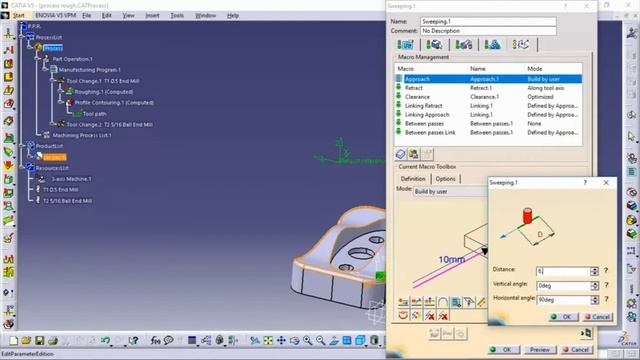Open the Geometry tab icon in Sweeping.1

click(434, 44)
